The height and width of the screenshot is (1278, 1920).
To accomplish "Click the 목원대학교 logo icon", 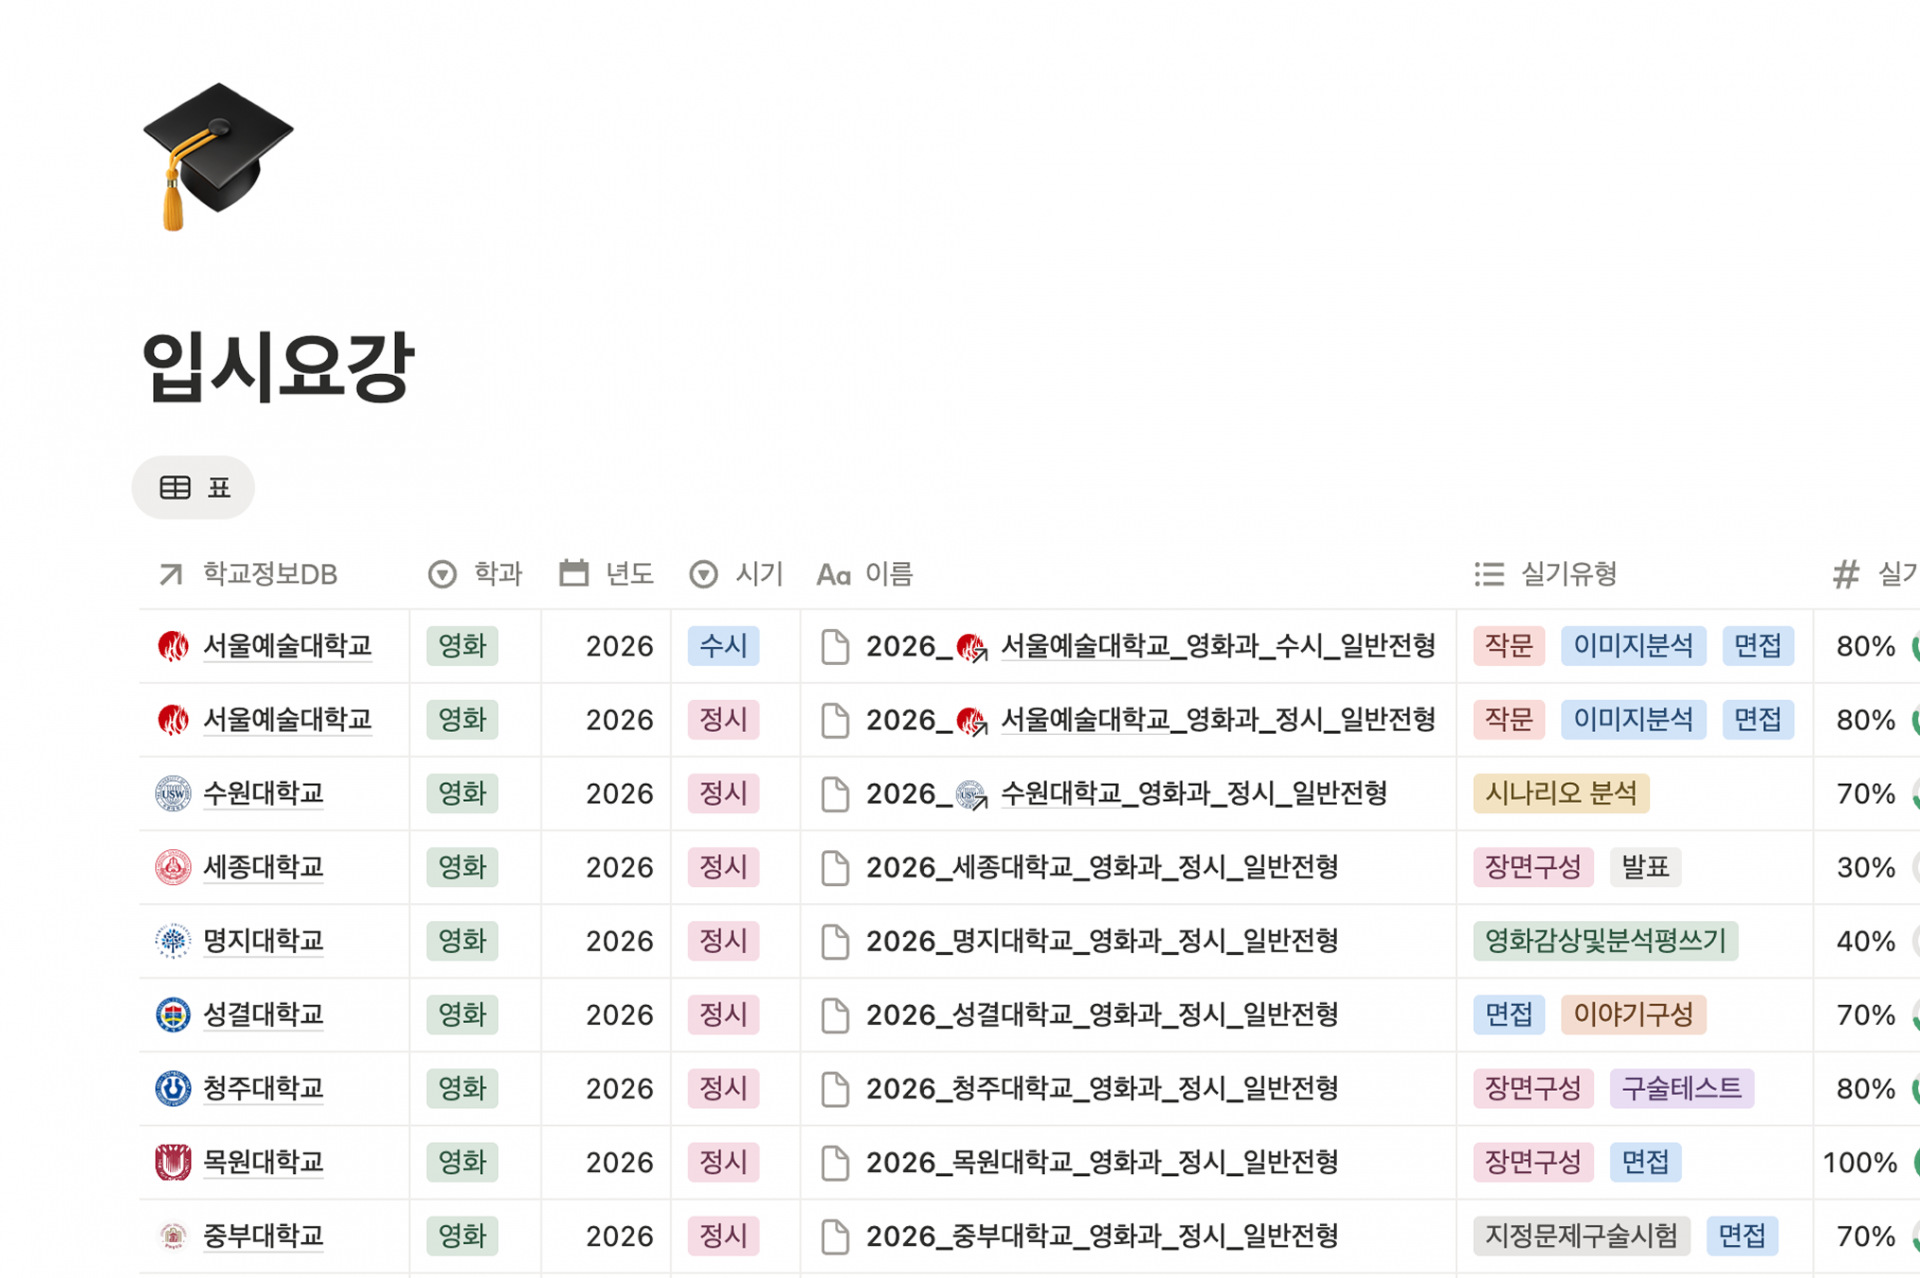I will (172, 1162).
